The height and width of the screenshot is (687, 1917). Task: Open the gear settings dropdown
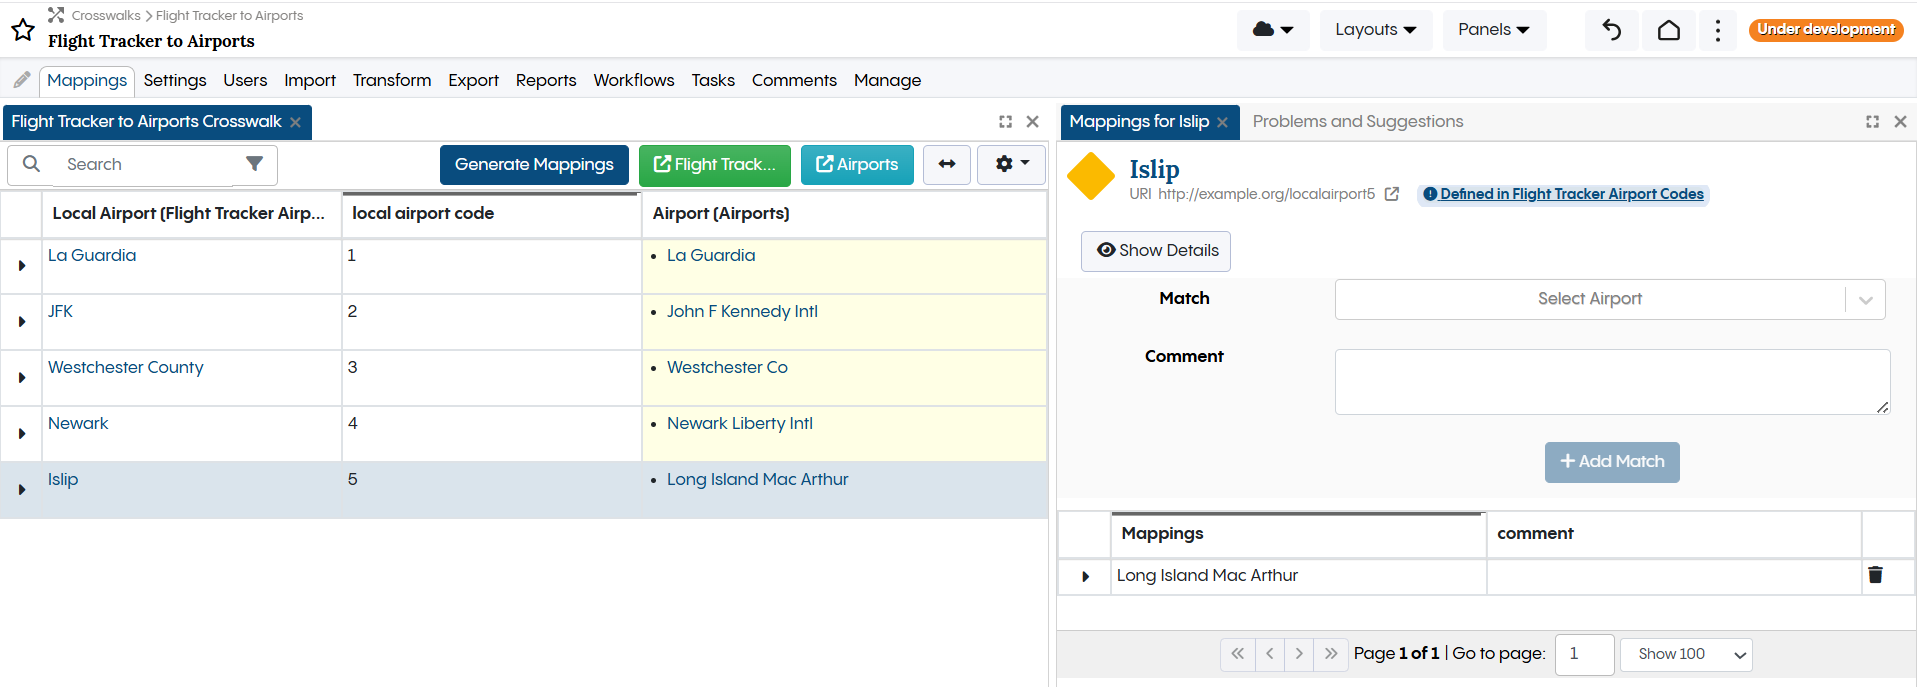pos(1011,165)
